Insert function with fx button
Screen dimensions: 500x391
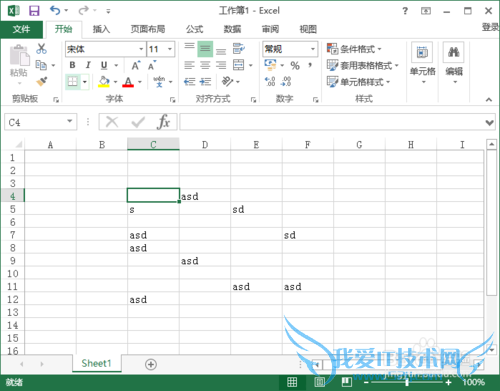click(164, 122)
